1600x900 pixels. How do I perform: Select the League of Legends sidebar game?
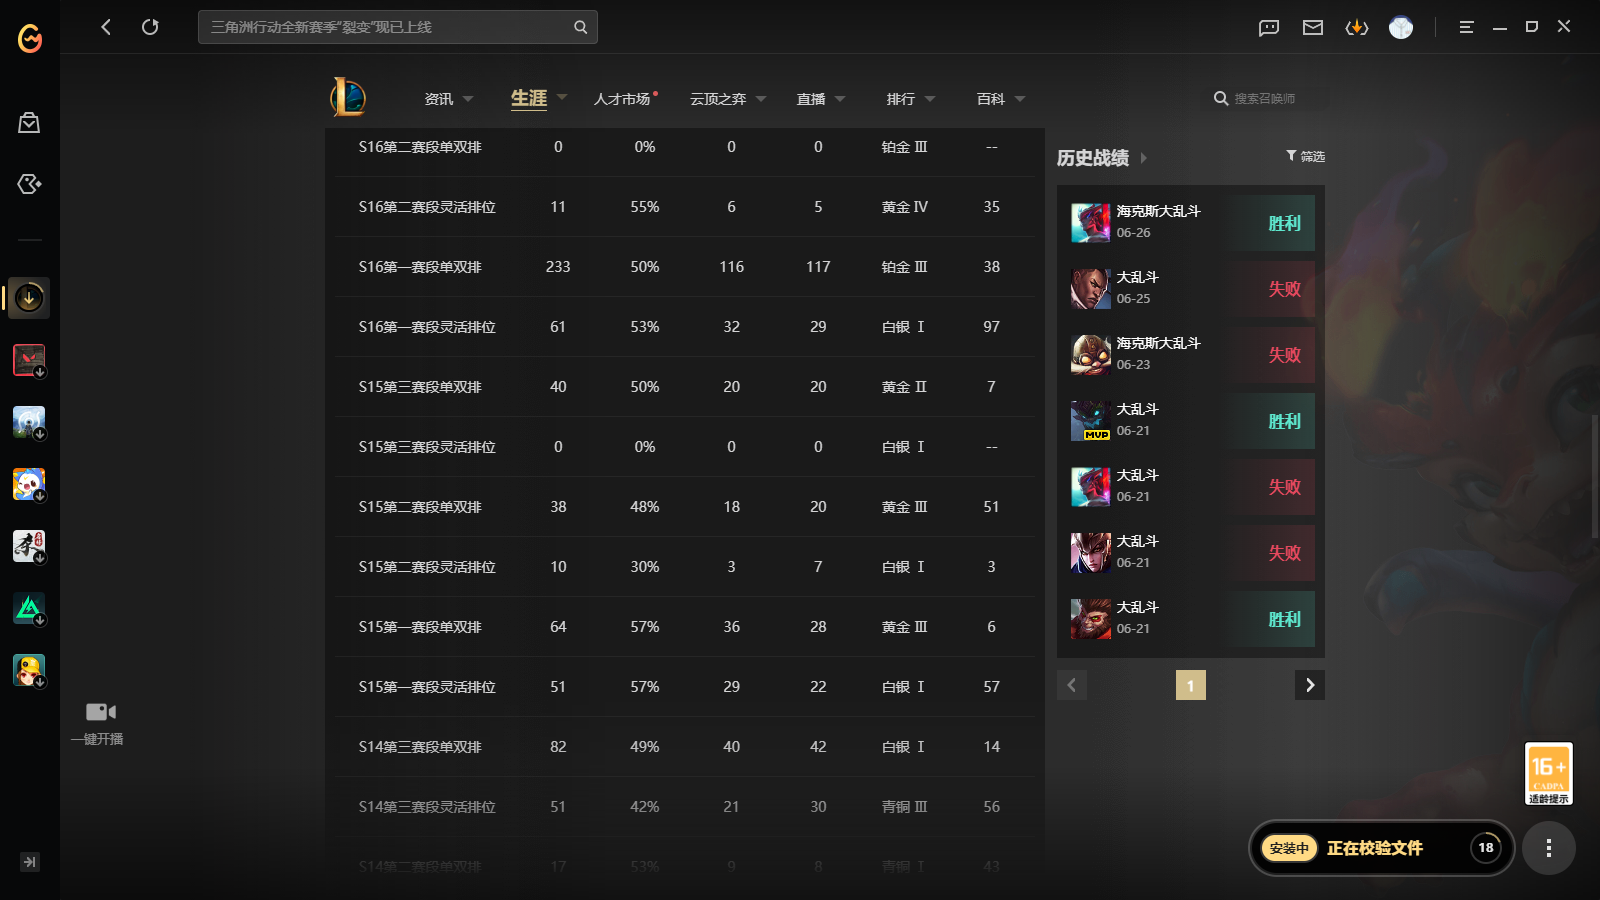29,298
